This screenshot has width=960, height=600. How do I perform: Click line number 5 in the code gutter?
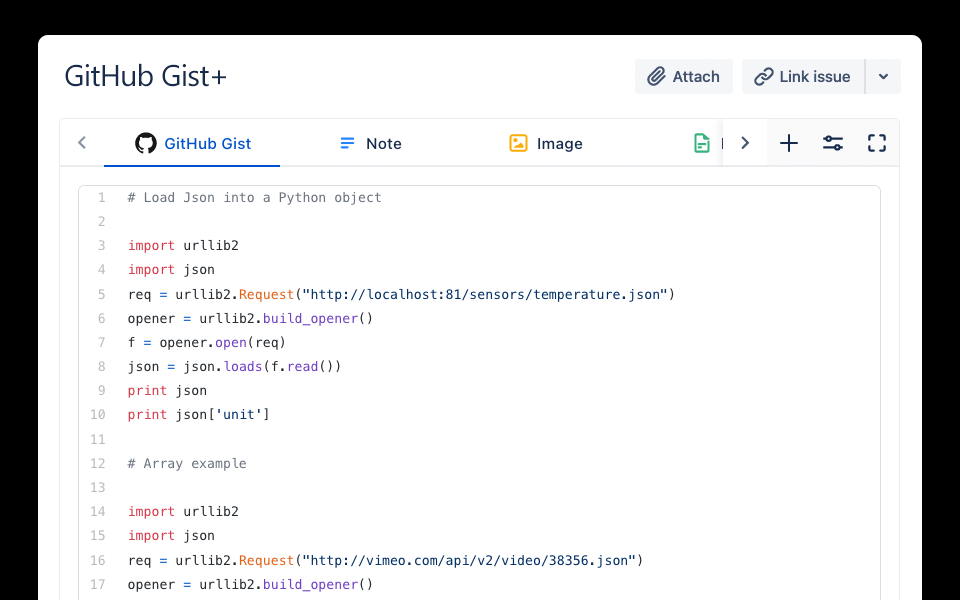tap(101, 294)
